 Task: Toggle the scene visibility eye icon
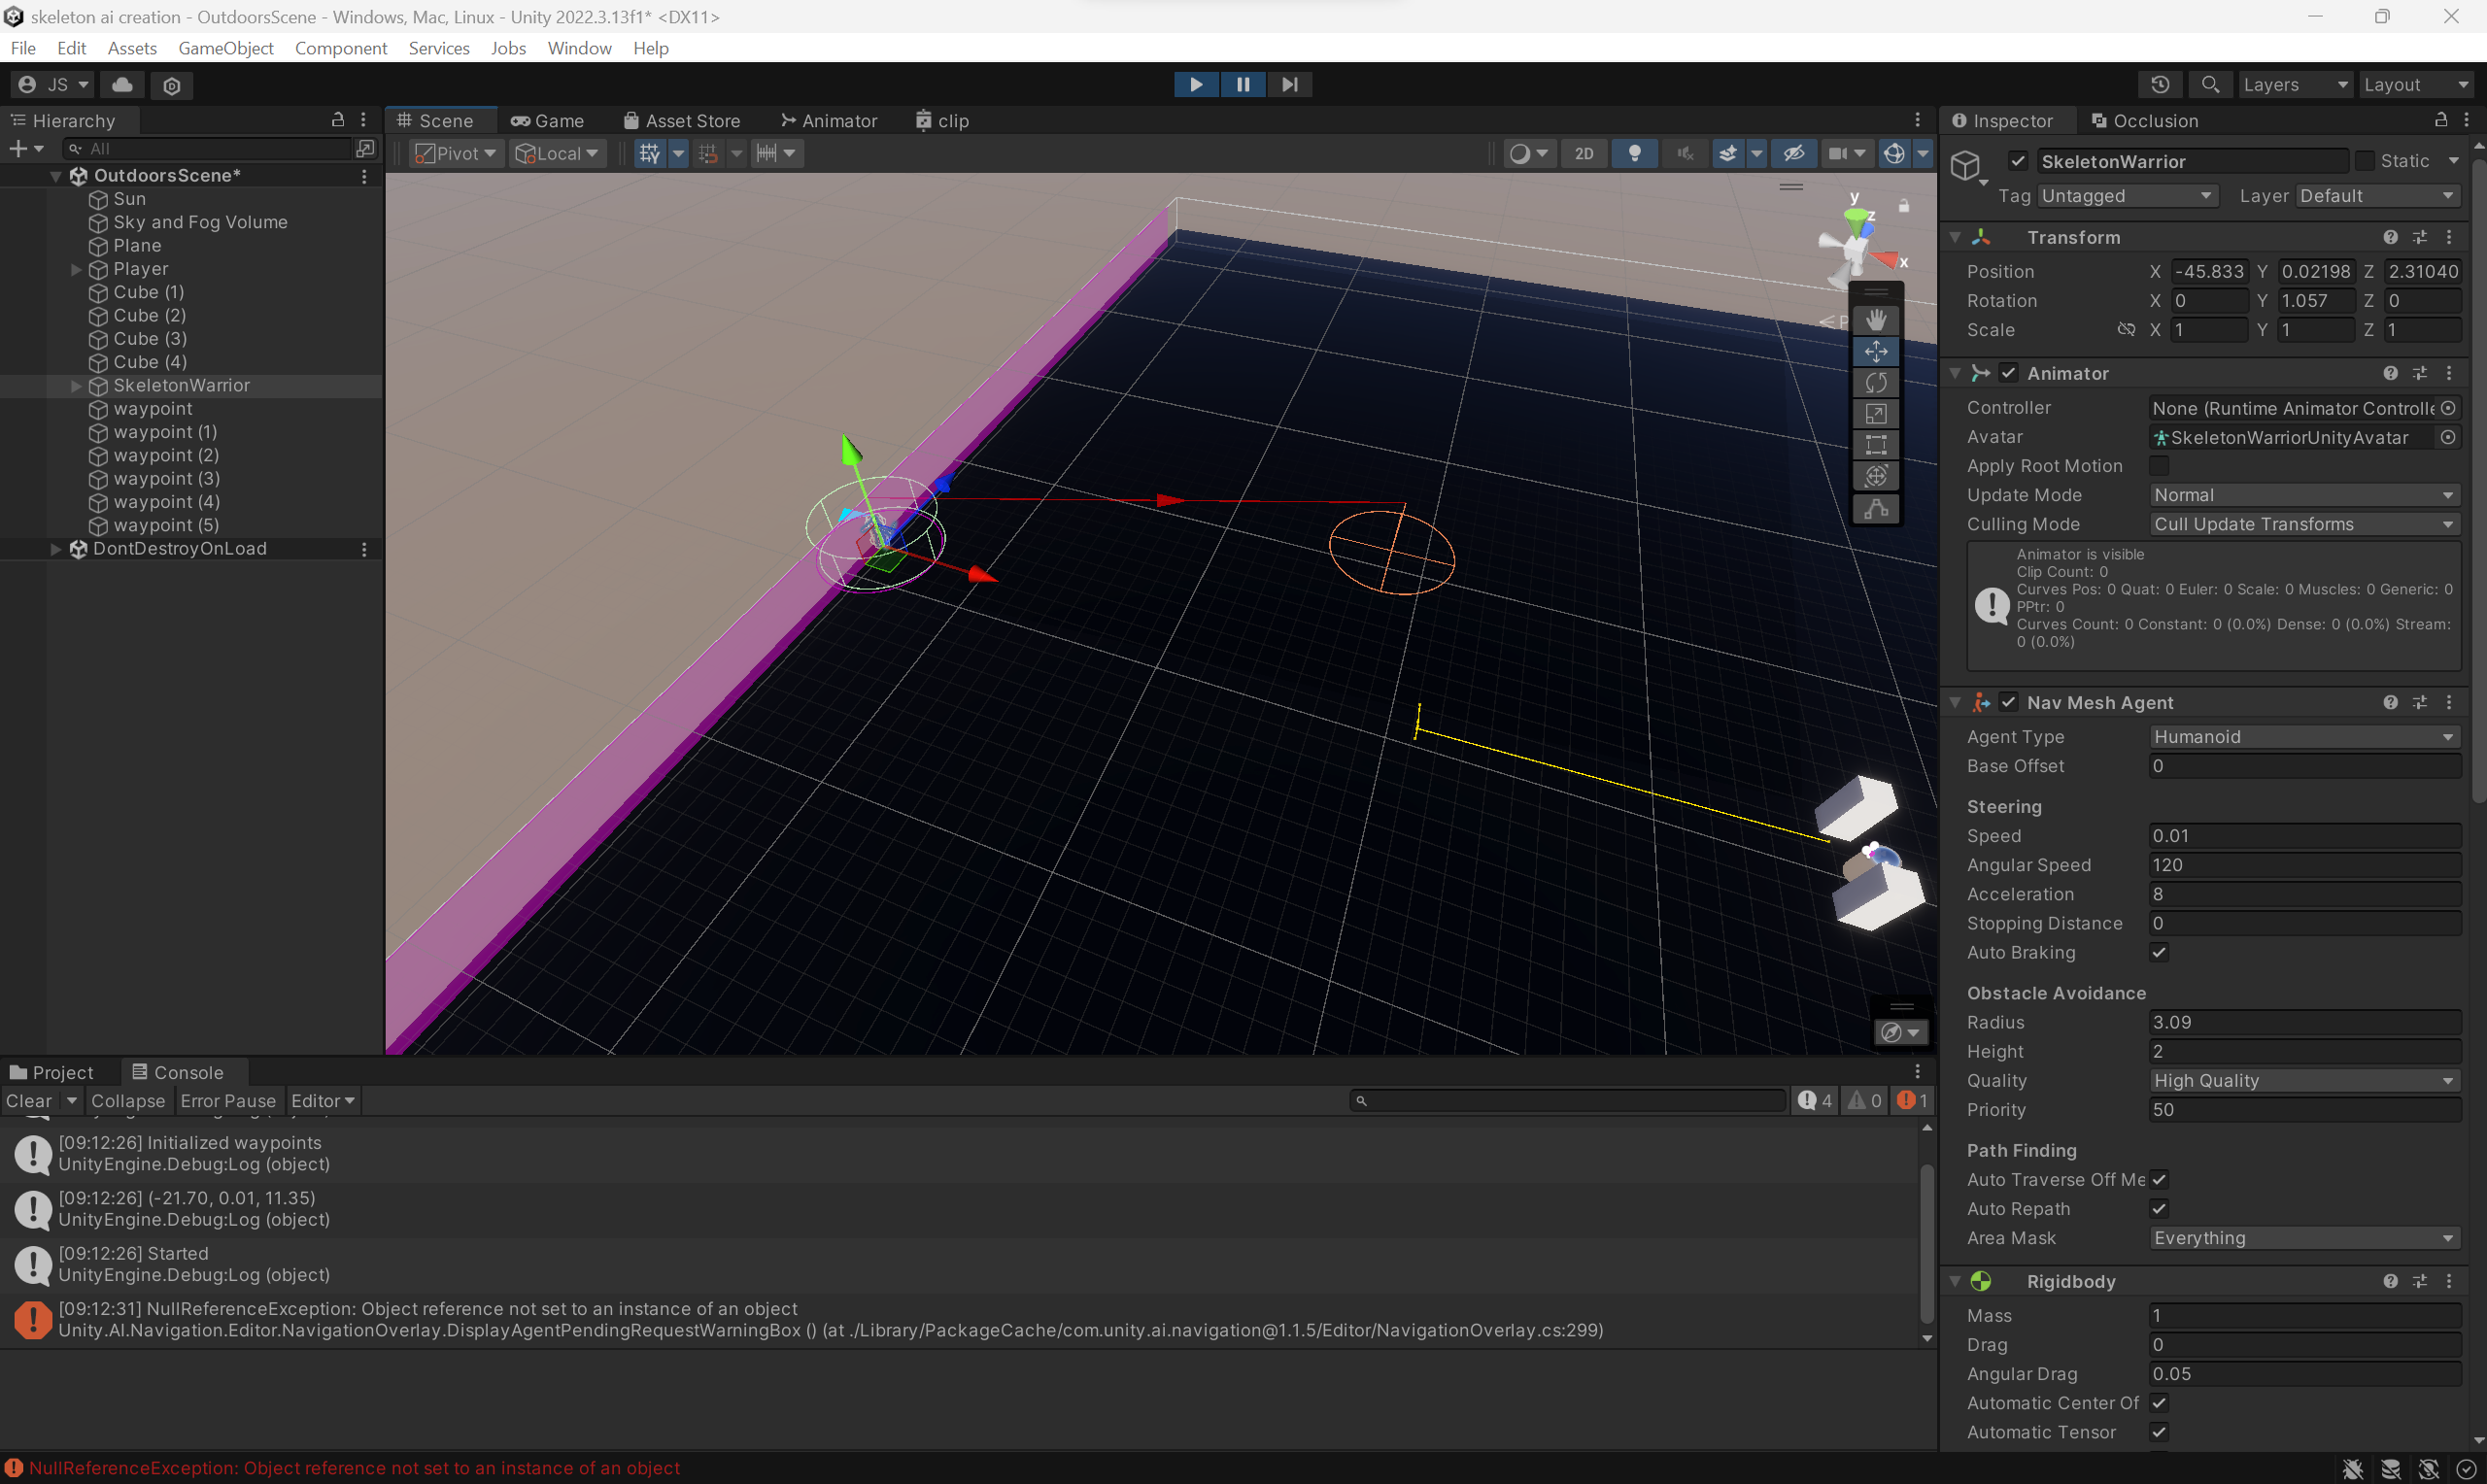[1794, 153]
